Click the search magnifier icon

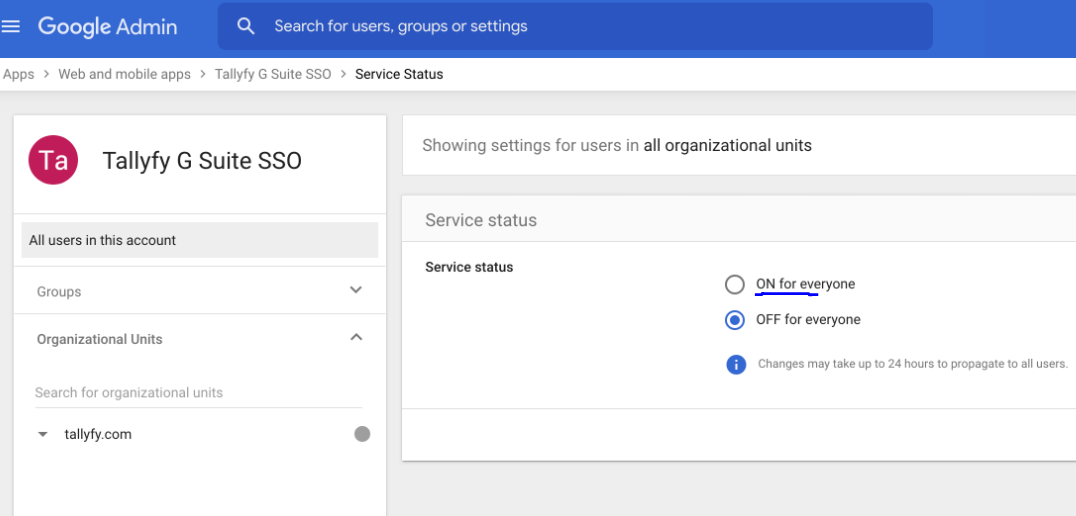[246, 26]
